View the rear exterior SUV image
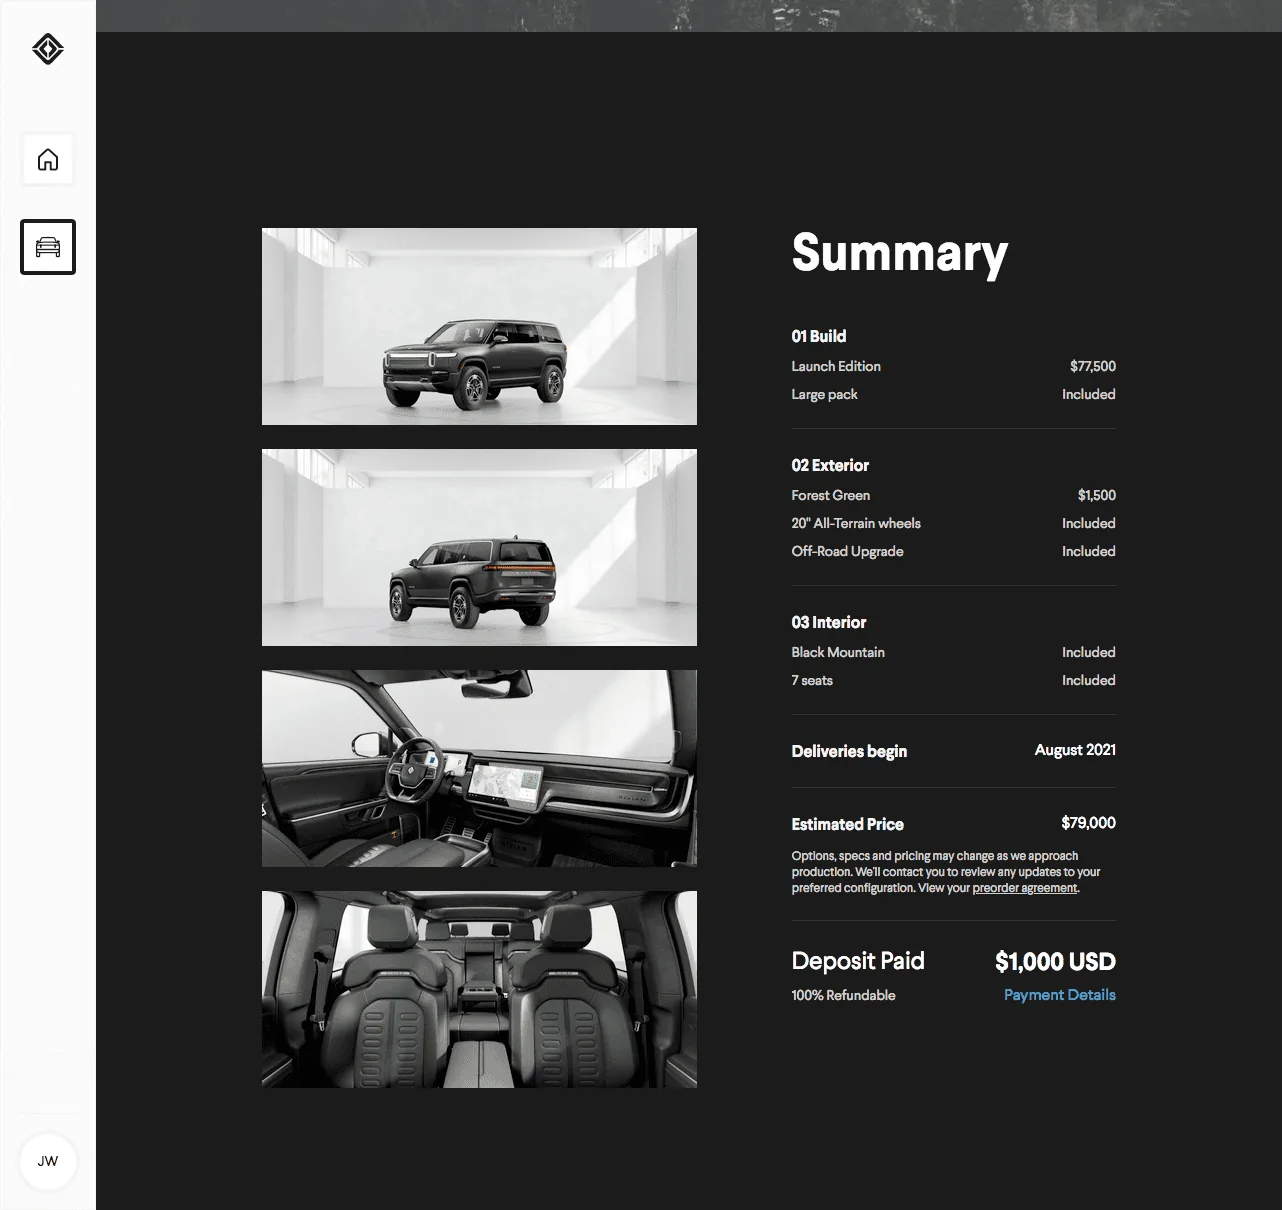Viewport: 1282px width, 1210px height. [479, 548]
